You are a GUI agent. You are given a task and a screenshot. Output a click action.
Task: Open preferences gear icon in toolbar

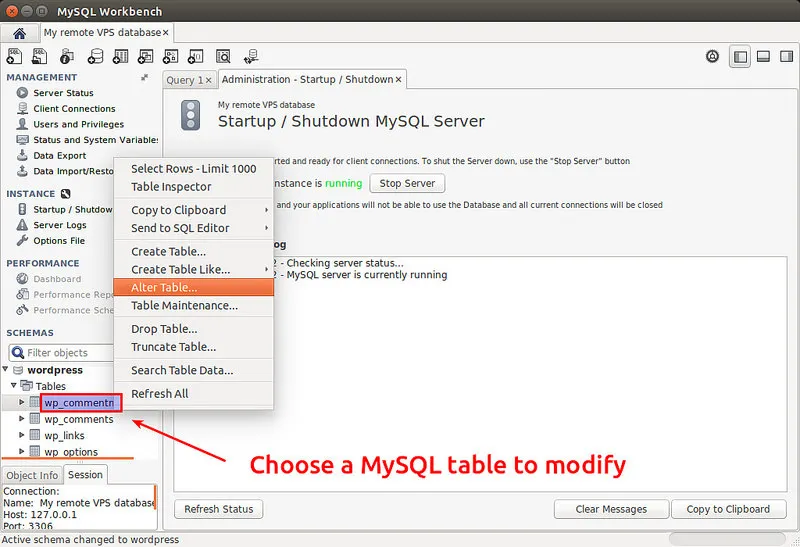712,56
